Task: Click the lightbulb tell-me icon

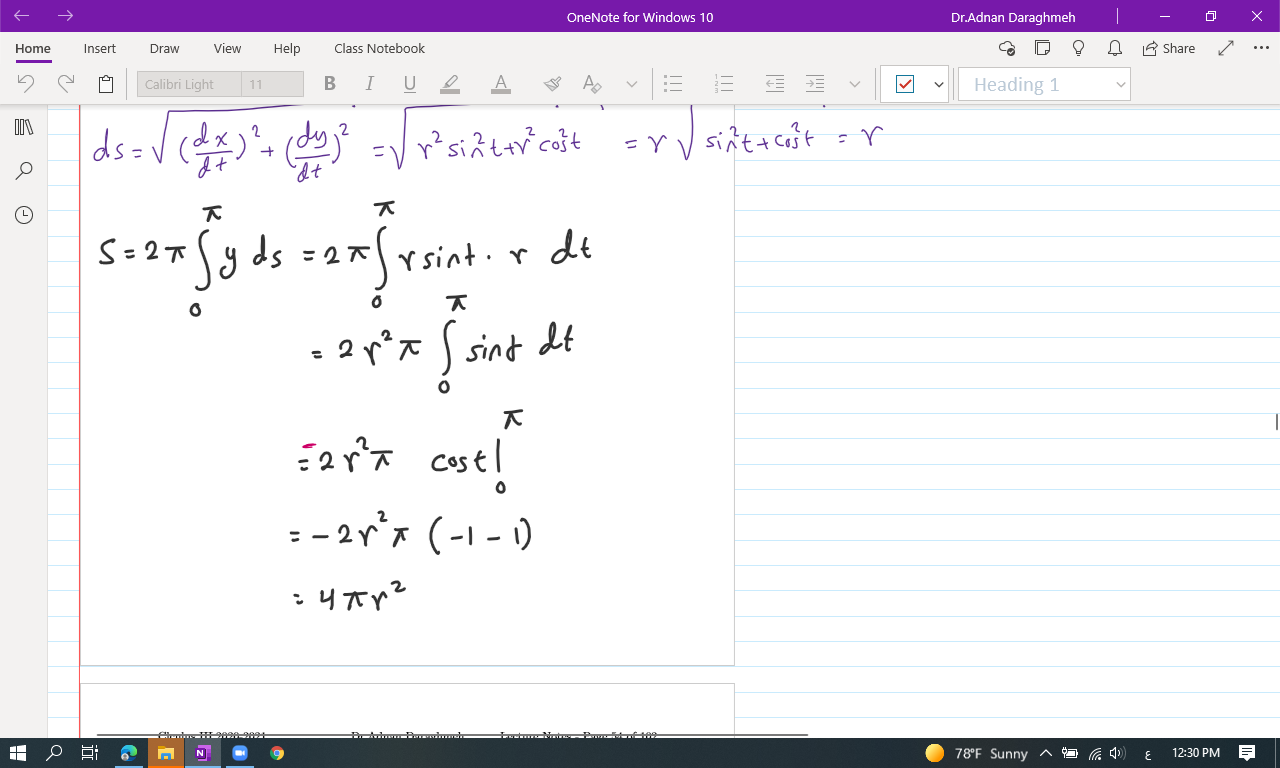Action: pos(1079,48)
